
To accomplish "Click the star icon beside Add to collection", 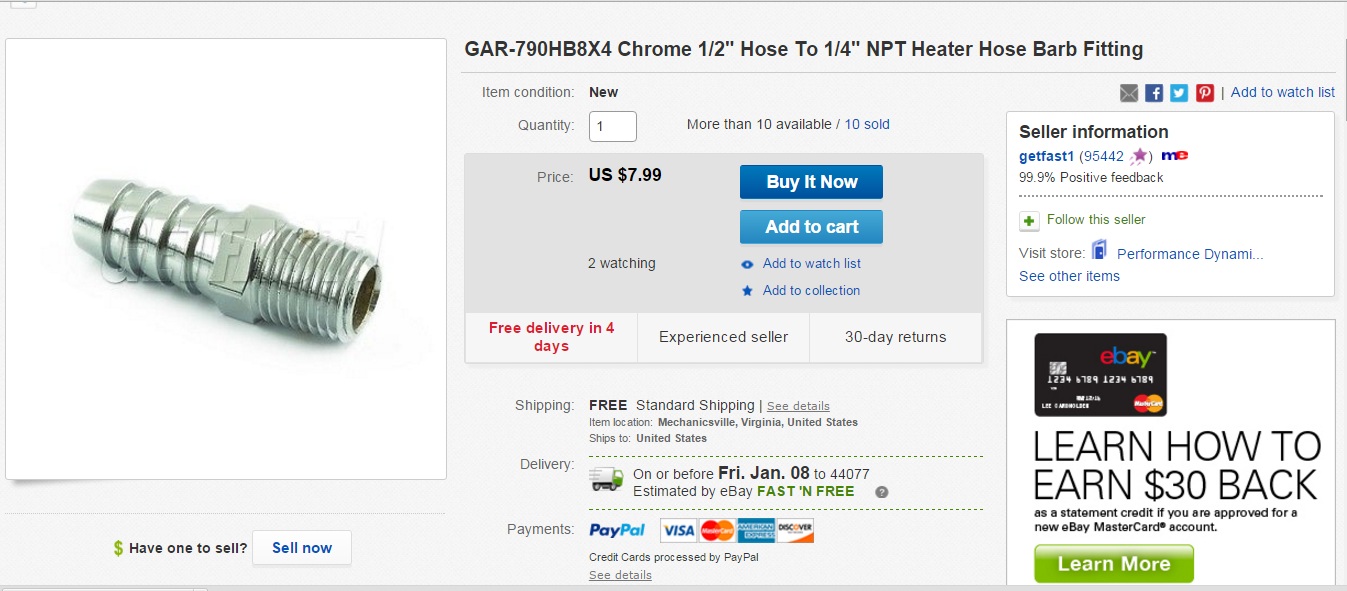I will tap(747, 291).
